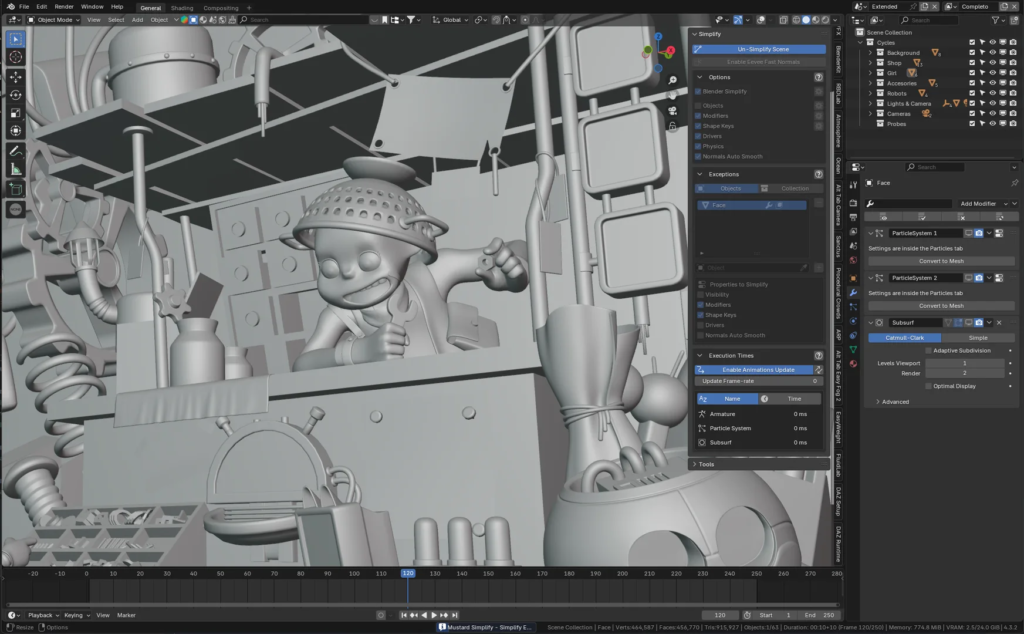The image size is (1024, 634).
Task: Open the Object Mode dropdown
Action: [54, 20]
